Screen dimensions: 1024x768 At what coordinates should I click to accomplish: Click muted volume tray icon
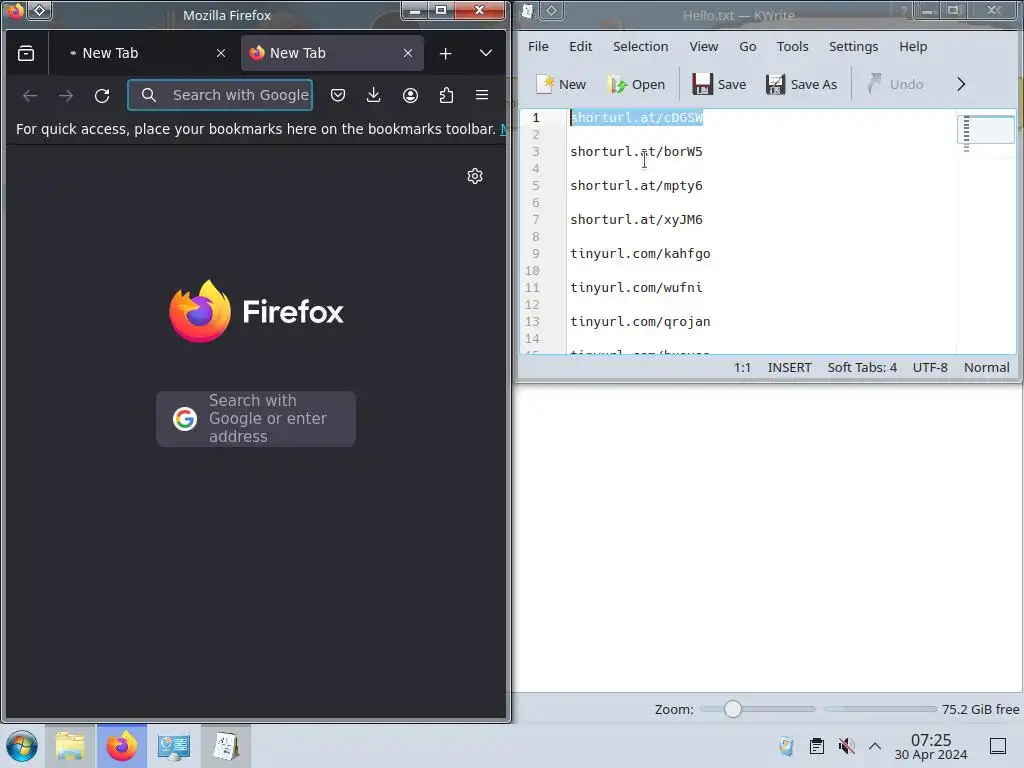846,746
